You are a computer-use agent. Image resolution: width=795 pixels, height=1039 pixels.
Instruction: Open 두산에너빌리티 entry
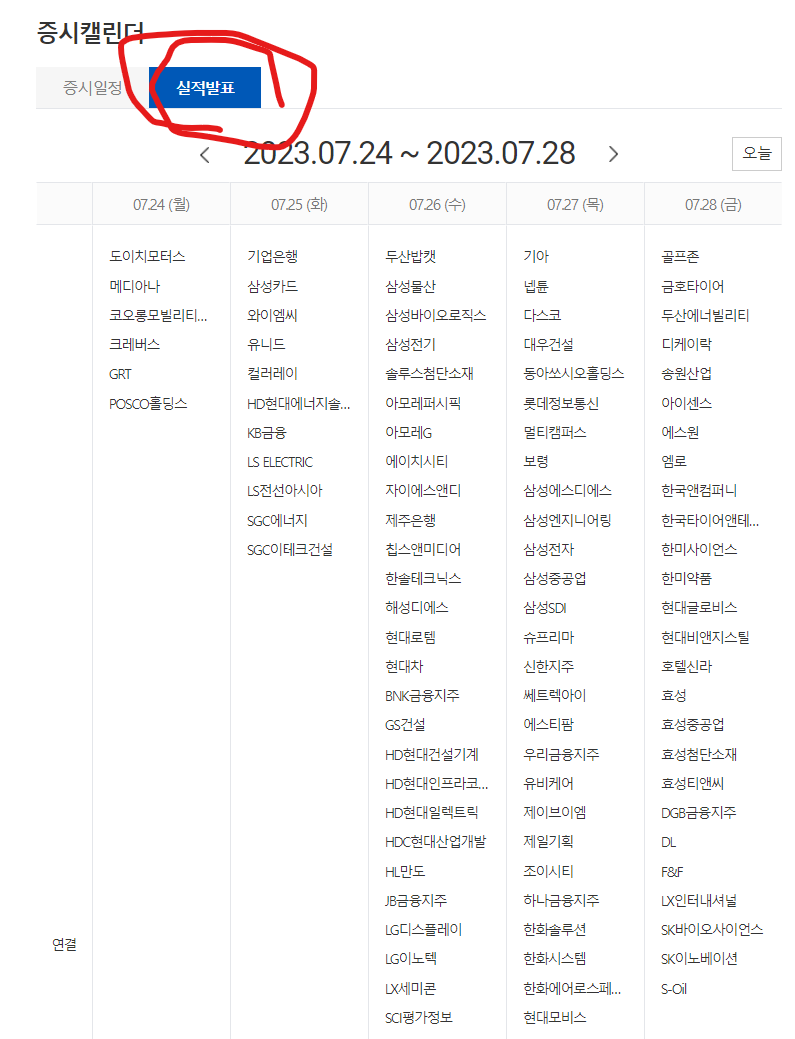pyautogui.click(x=705, y=315)
